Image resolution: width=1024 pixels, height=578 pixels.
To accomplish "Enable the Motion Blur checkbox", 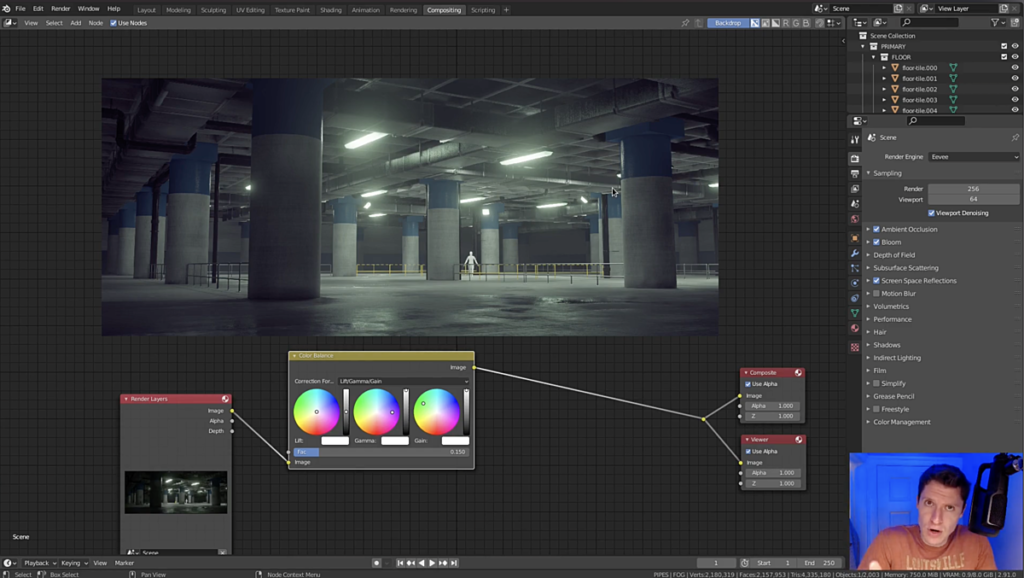I will click(876, 294).
